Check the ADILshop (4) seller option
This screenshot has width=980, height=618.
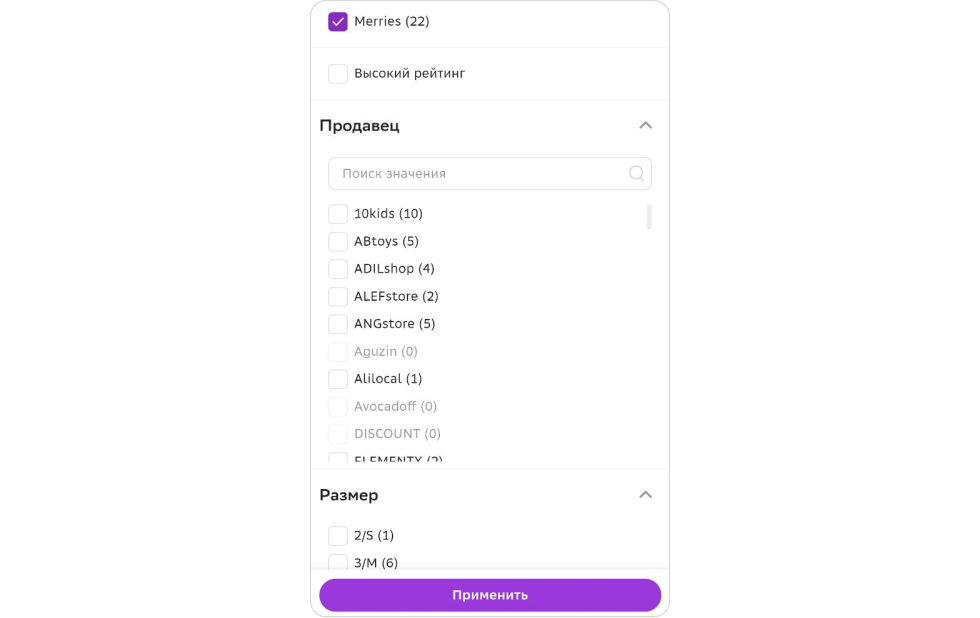[338, 269]
